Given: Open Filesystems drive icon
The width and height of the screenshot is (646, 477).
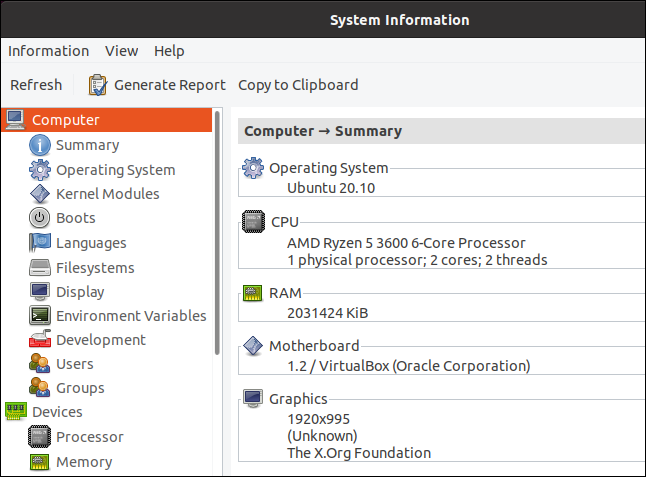Looking at the screenshot, I should [40, 268].
